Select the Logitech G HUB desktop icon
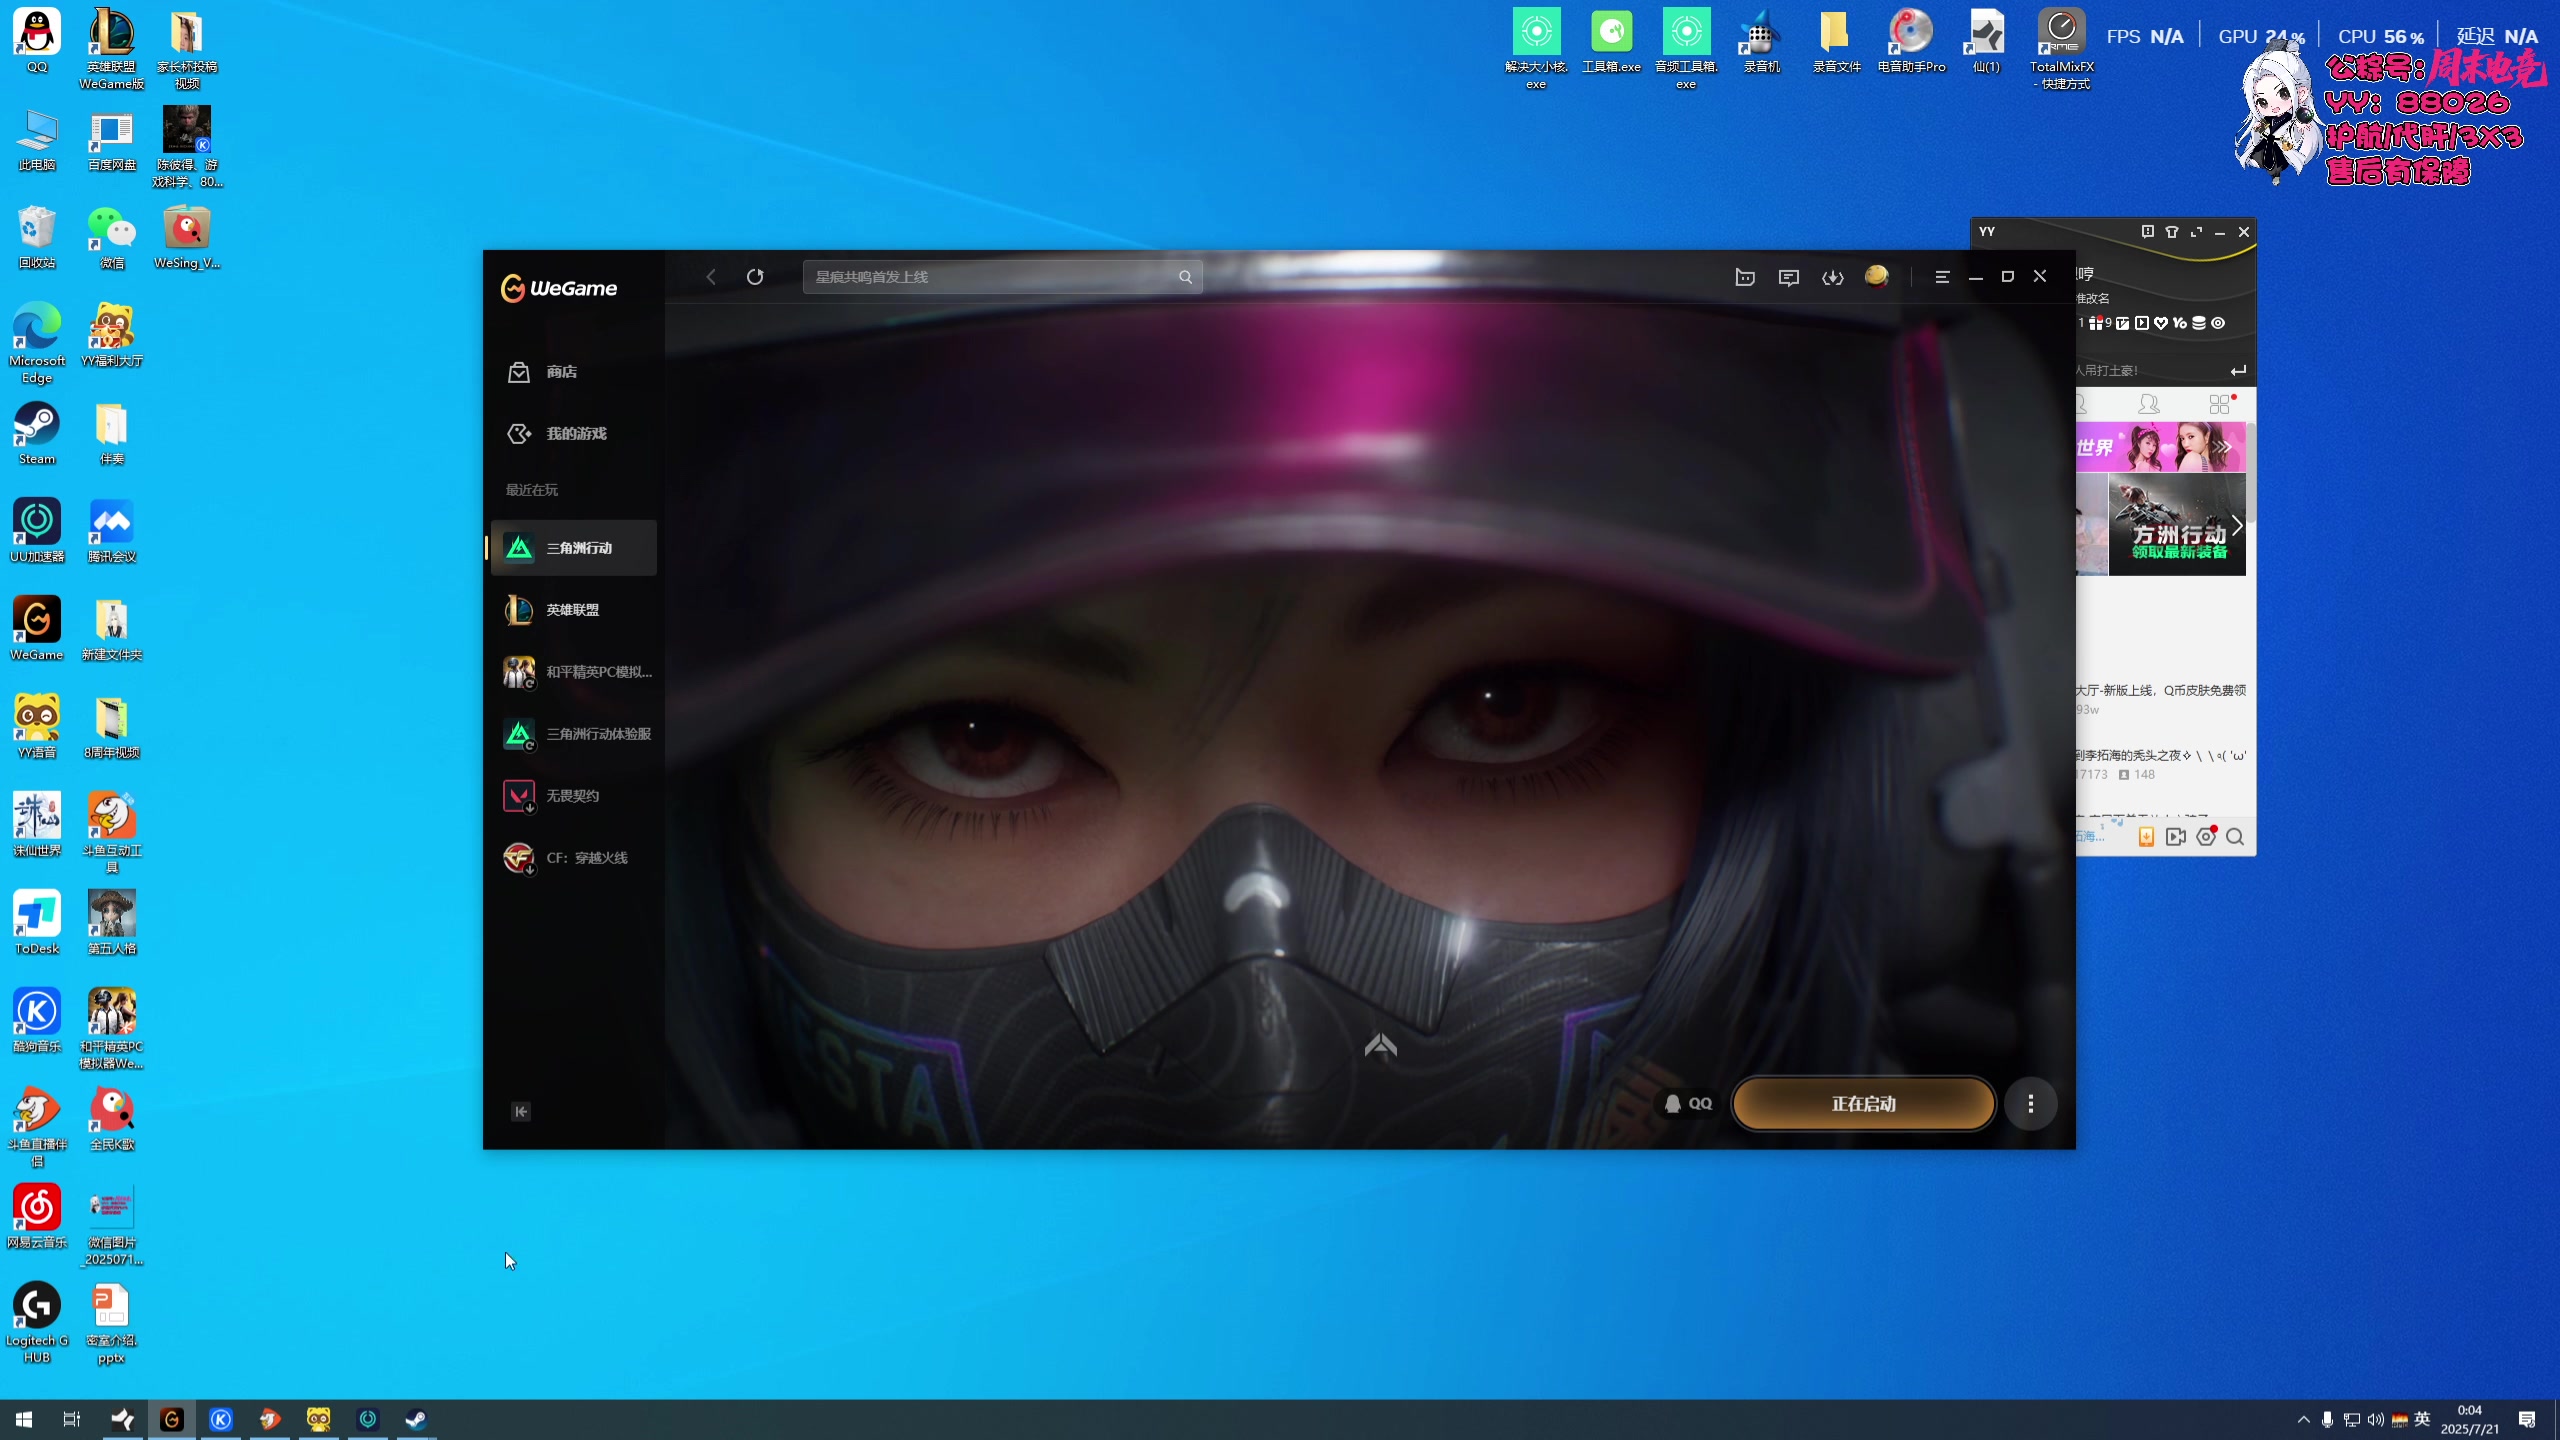Viewport: 2560px width, 1440px height. [x=37, y=1323]
